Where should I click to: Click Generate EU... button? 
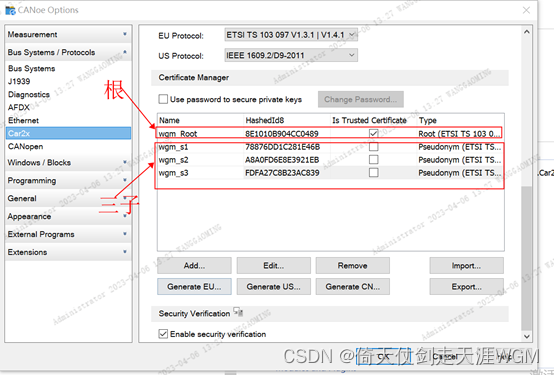(x=194, y=287)
